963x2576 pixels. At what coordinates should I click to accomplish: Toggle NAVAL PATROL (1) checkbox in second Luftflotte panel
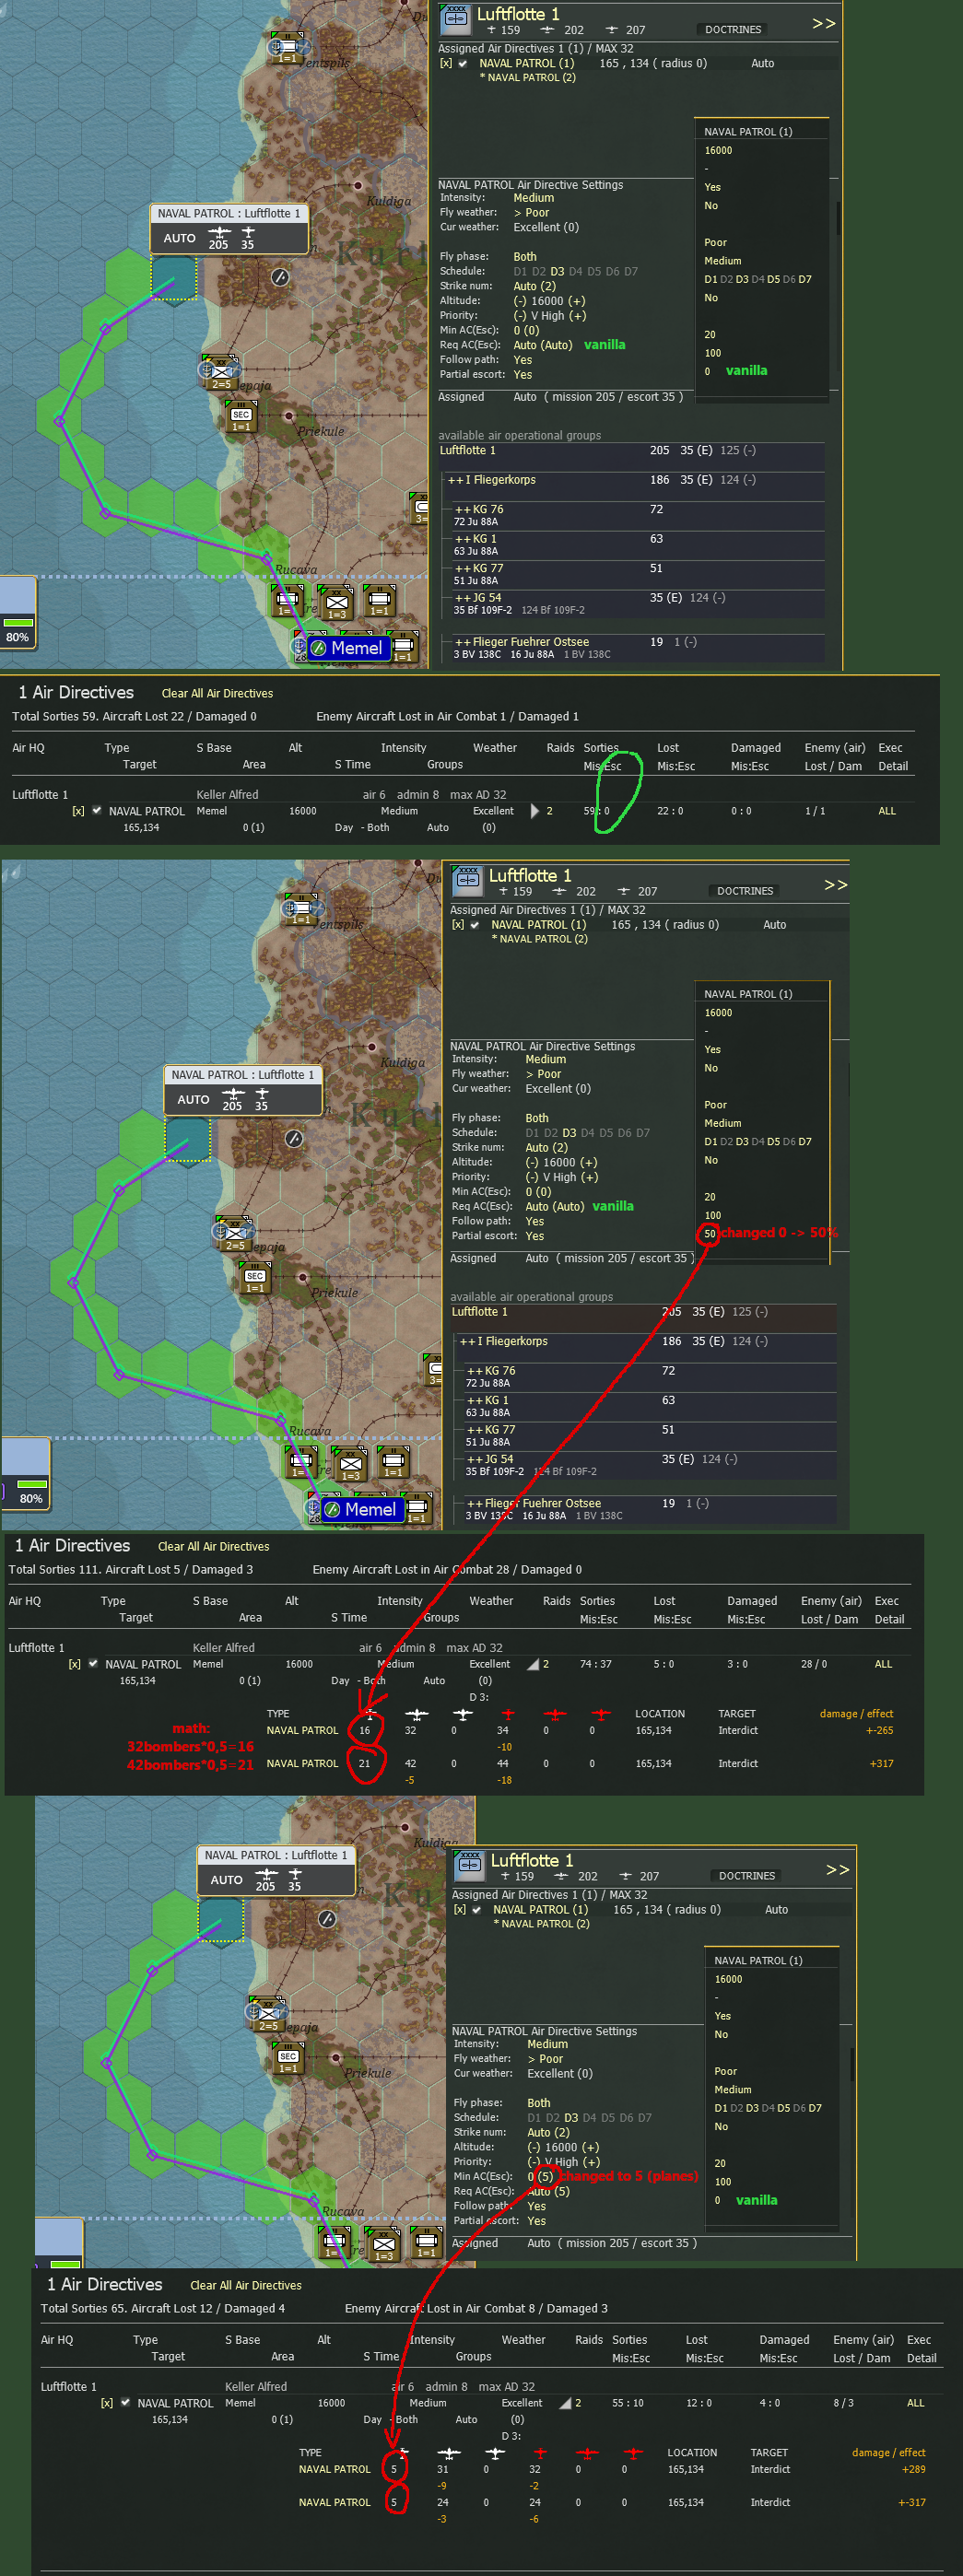475,925
